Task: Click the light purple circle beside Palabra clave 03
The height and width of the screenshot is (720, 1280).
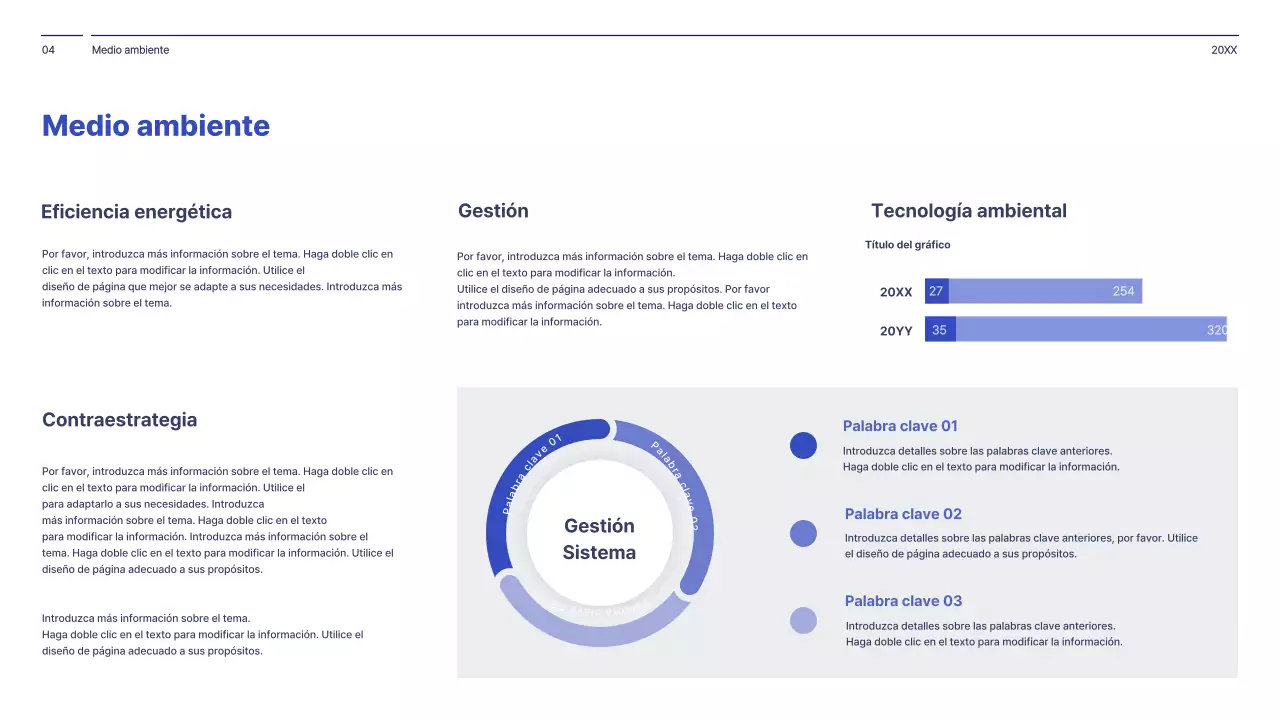Action: click(x=803, y=621)
